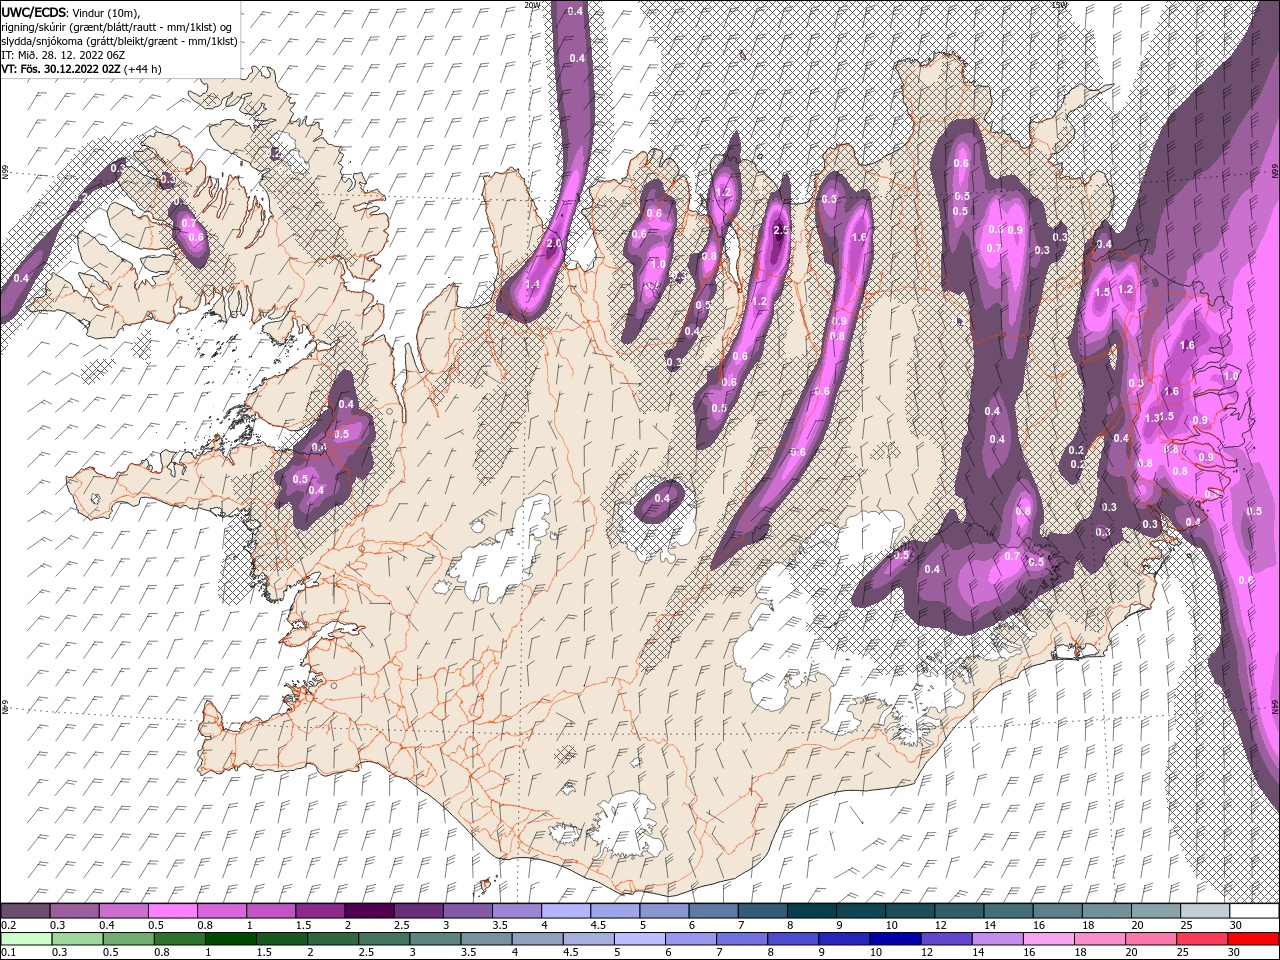Select the 3 swatch in the lower scale
Image resolution: width=1280 pixels, height=960 pixels.
click(435, 939)
